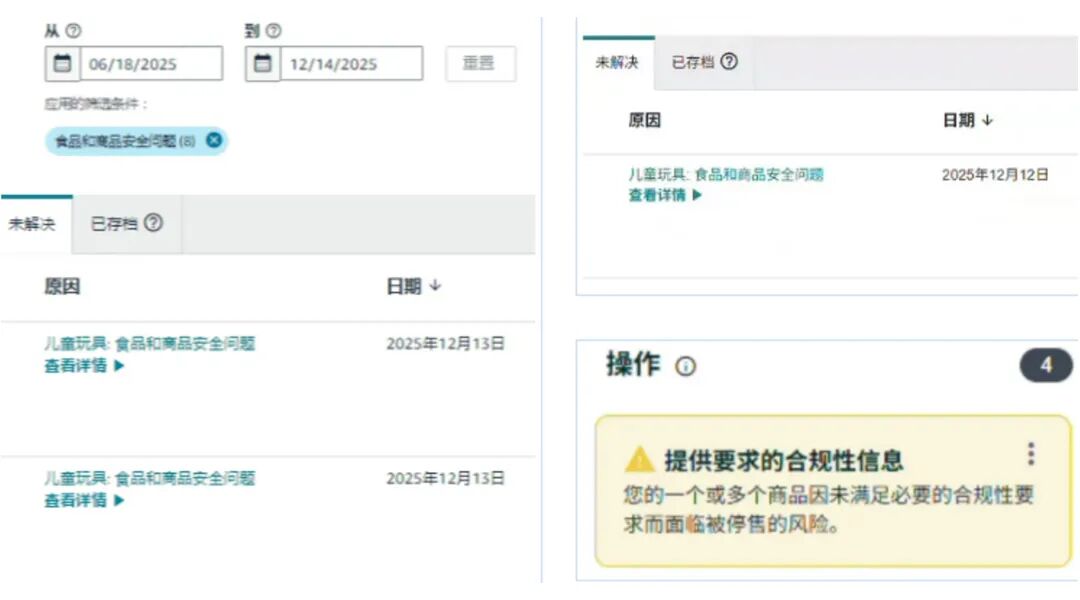Open the calendar picker for the 到 end date
The image size is (1080, 600).
(262, 63)
